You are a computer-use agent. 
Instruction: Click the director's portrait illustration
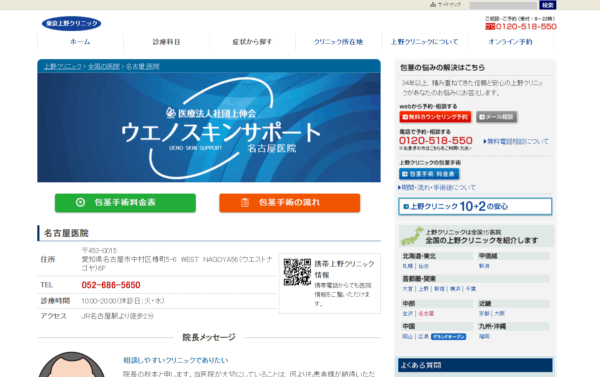tap(72, 364)
